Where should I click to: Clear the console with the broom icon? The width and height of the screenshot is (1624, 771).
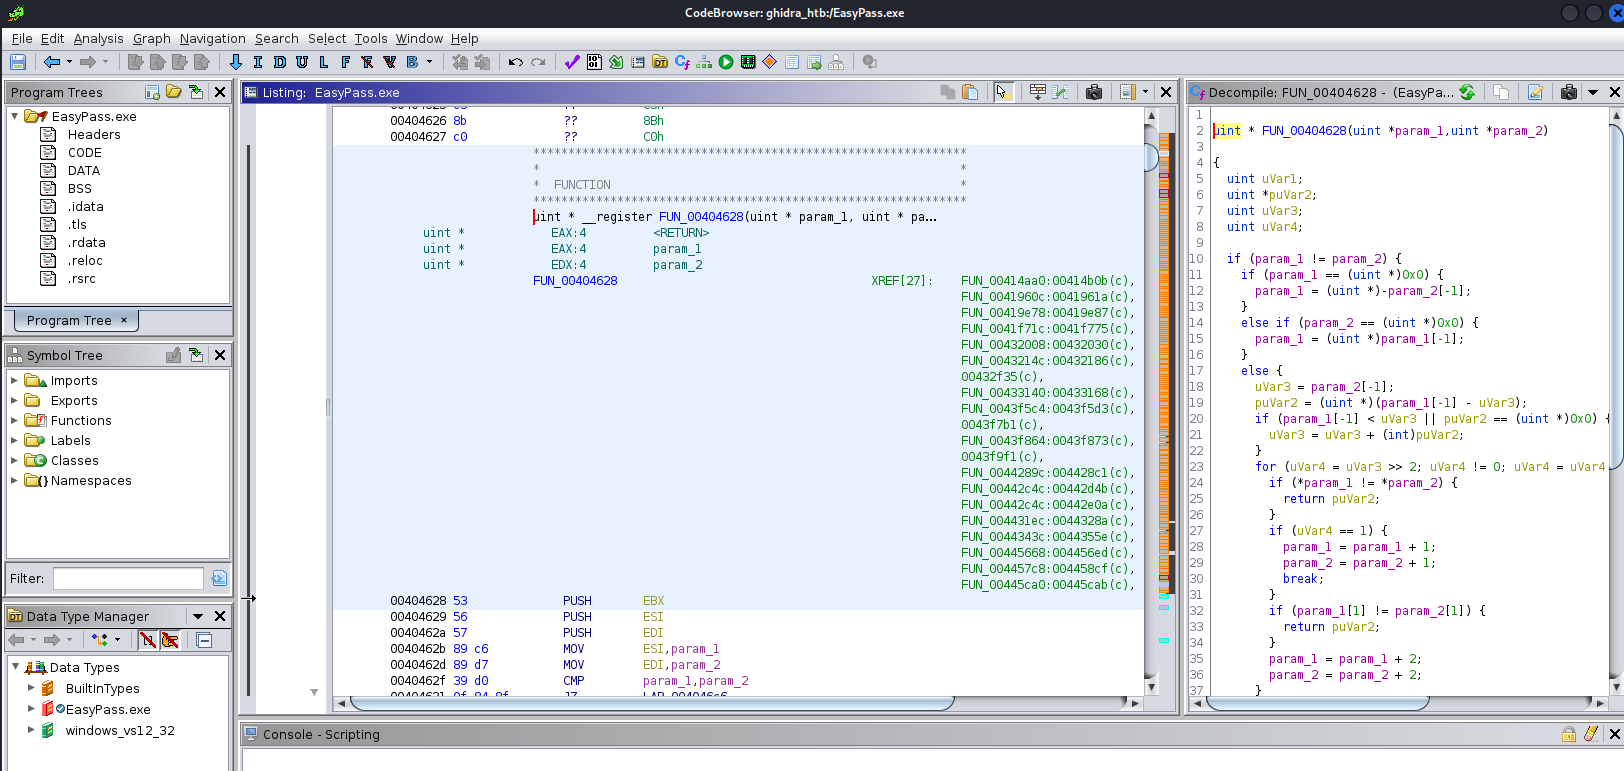click(x=1591, y=734)
